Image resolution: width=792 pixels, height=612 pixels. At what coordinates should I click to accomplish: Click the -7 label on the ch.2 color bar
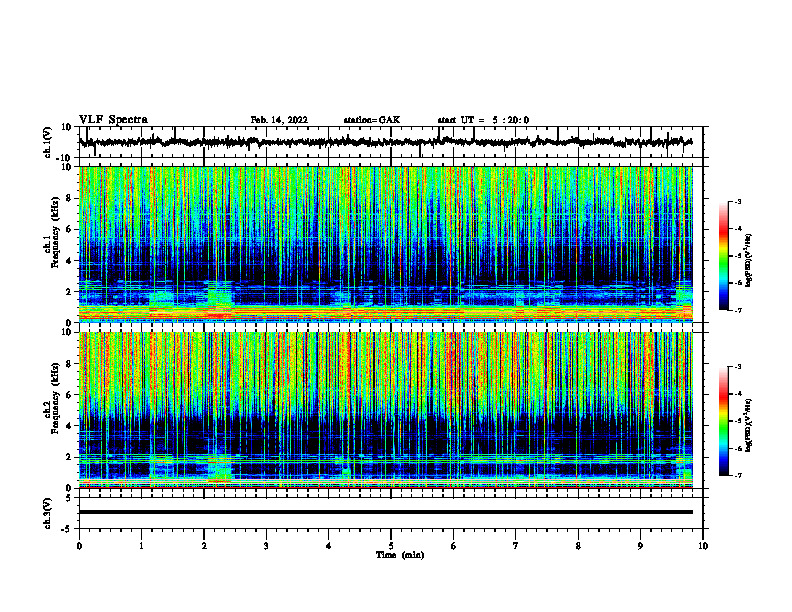click(x=738, y=476)
